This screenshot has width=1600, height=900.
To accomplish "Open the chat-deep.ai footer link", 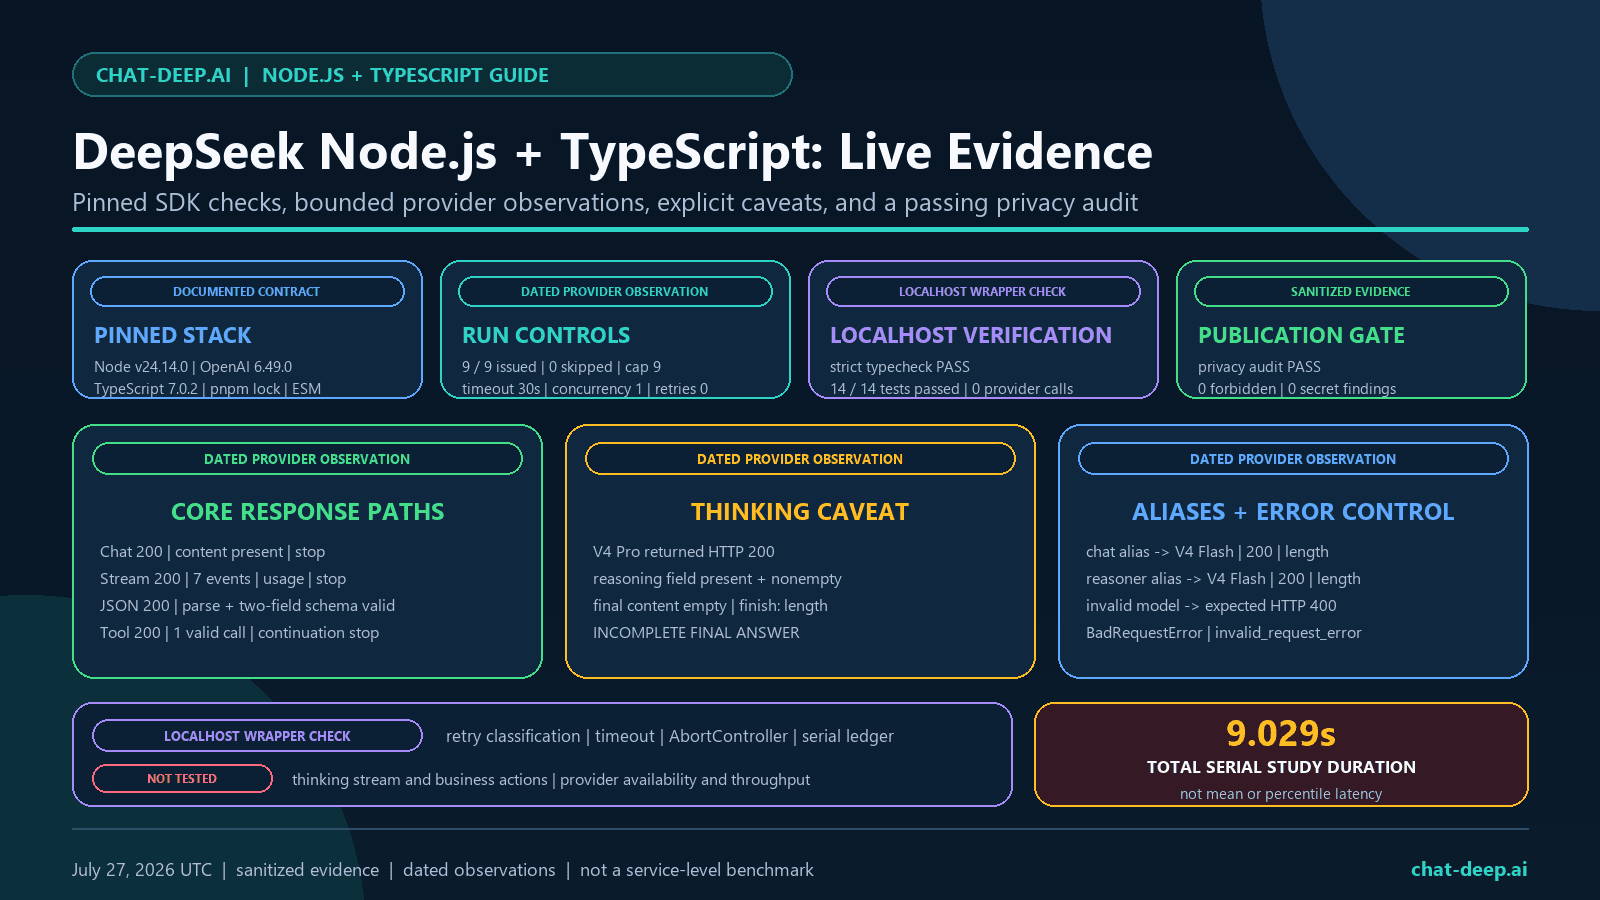I will pos(1469,870).
